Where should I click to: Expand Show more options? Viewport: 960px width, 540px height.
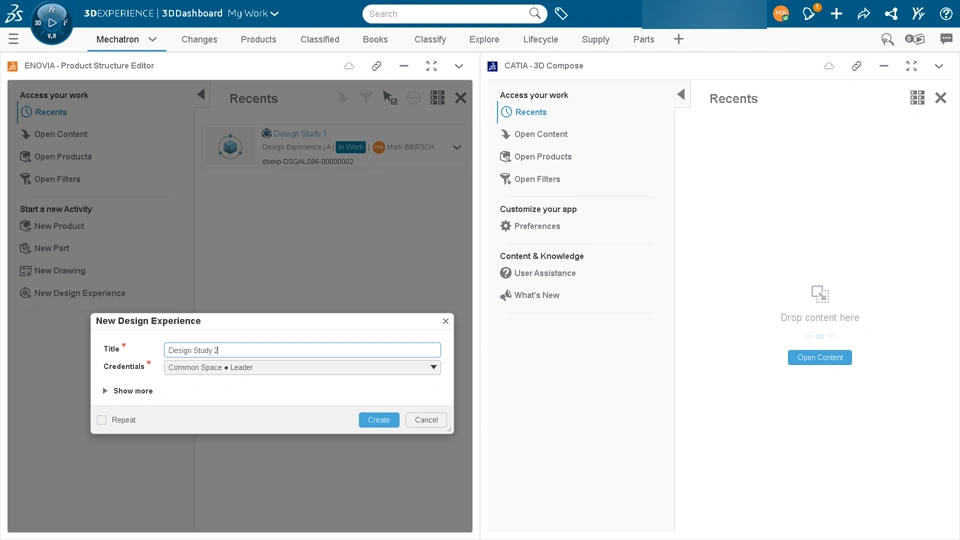(127, 391)
